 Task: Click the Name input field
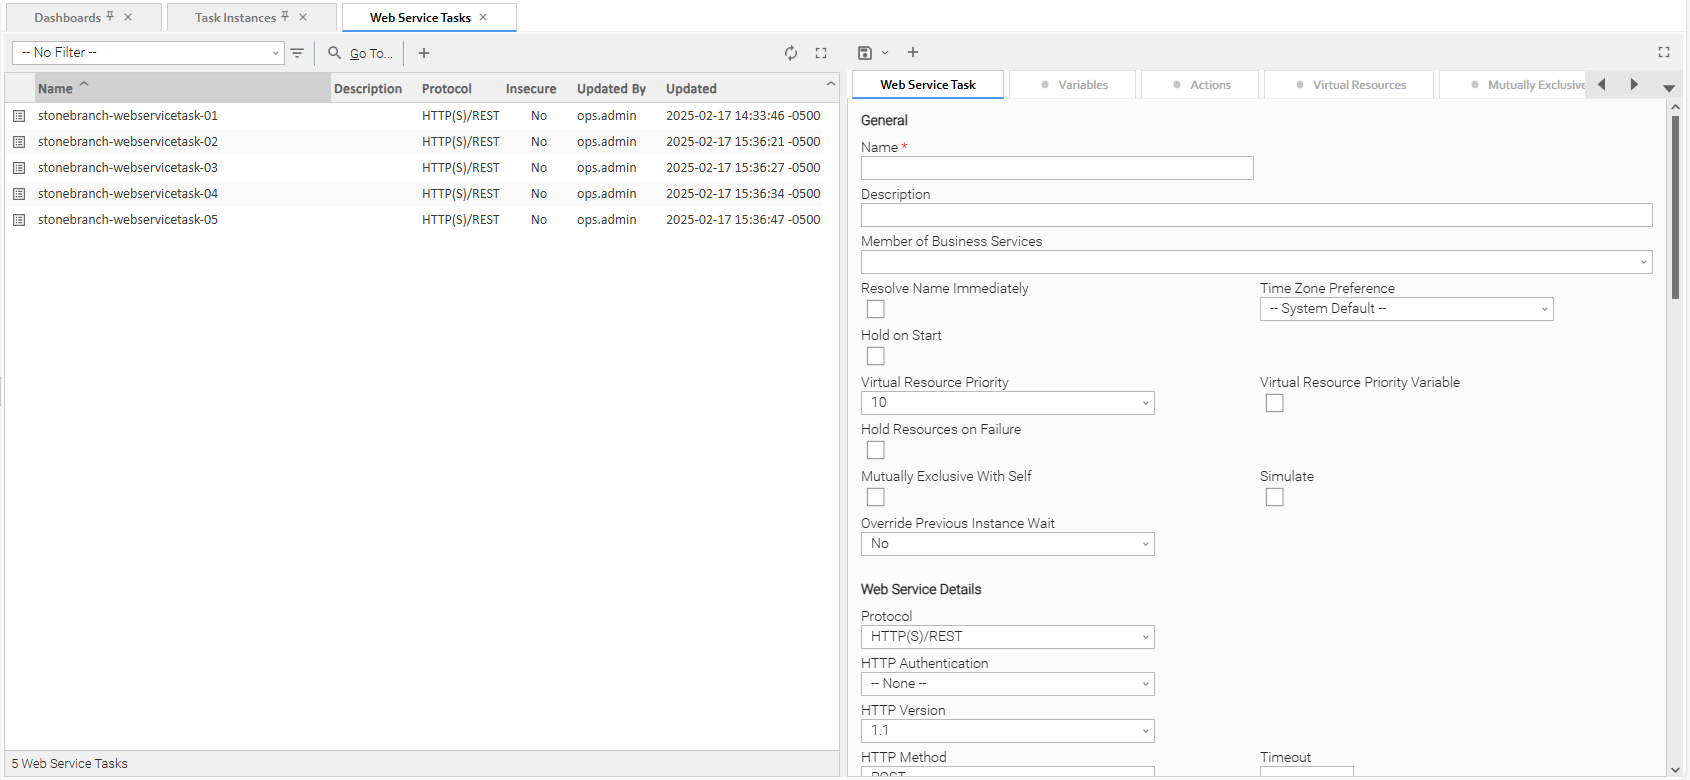[1057, 168]
